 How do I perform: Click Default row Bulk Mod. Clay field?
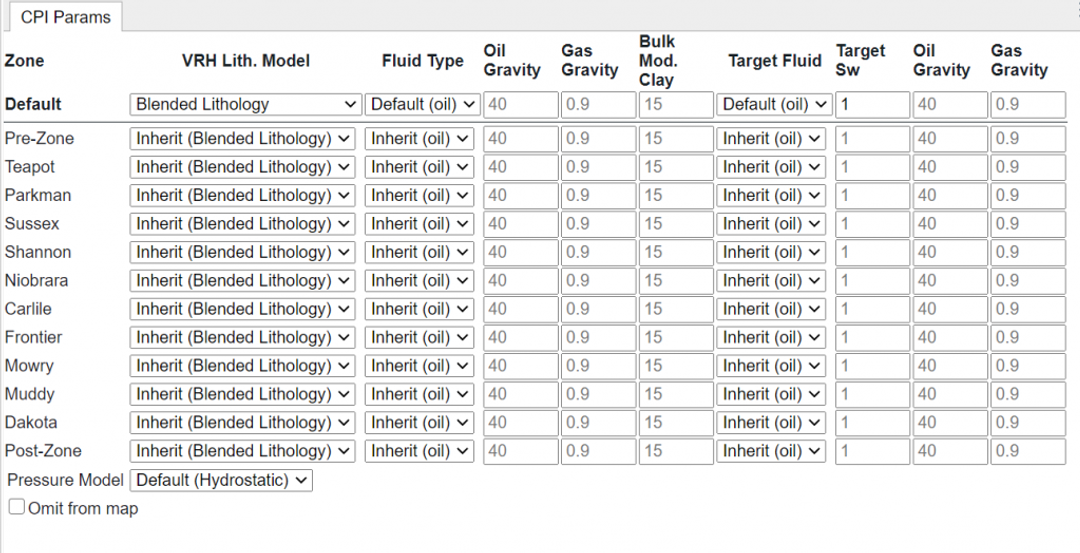pos(676,105)
